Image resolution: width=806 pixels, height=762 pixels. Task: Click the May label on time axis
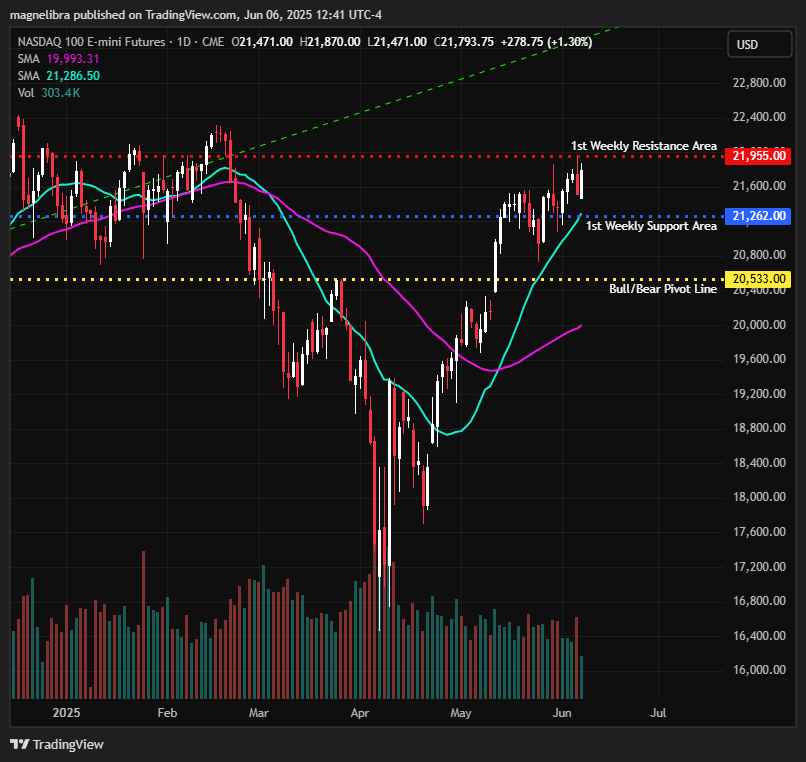[461, 713]
